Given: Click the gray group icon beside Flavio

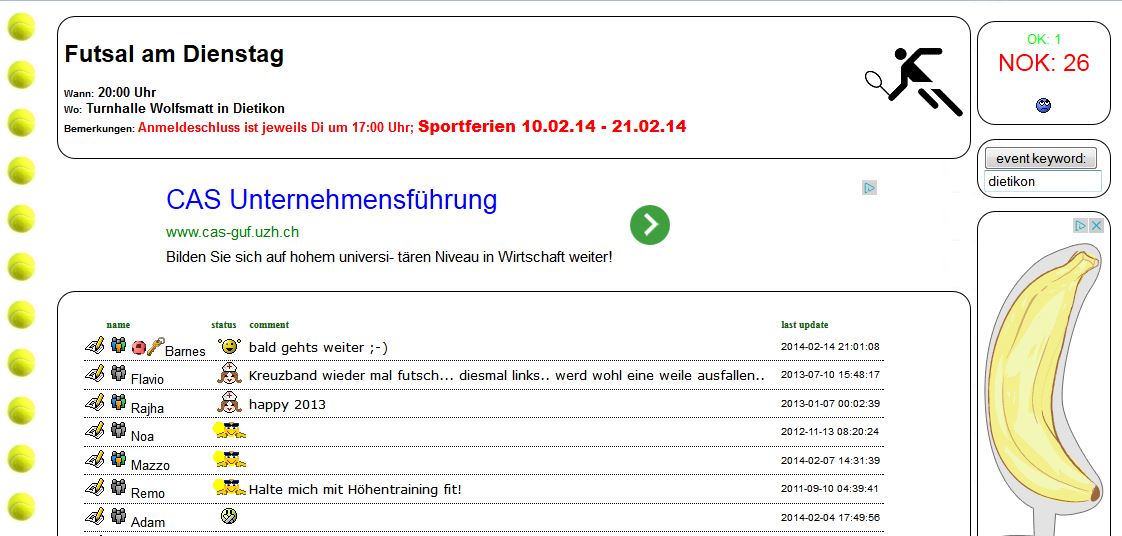Looking at the screenshot, I should pos(118,373).
